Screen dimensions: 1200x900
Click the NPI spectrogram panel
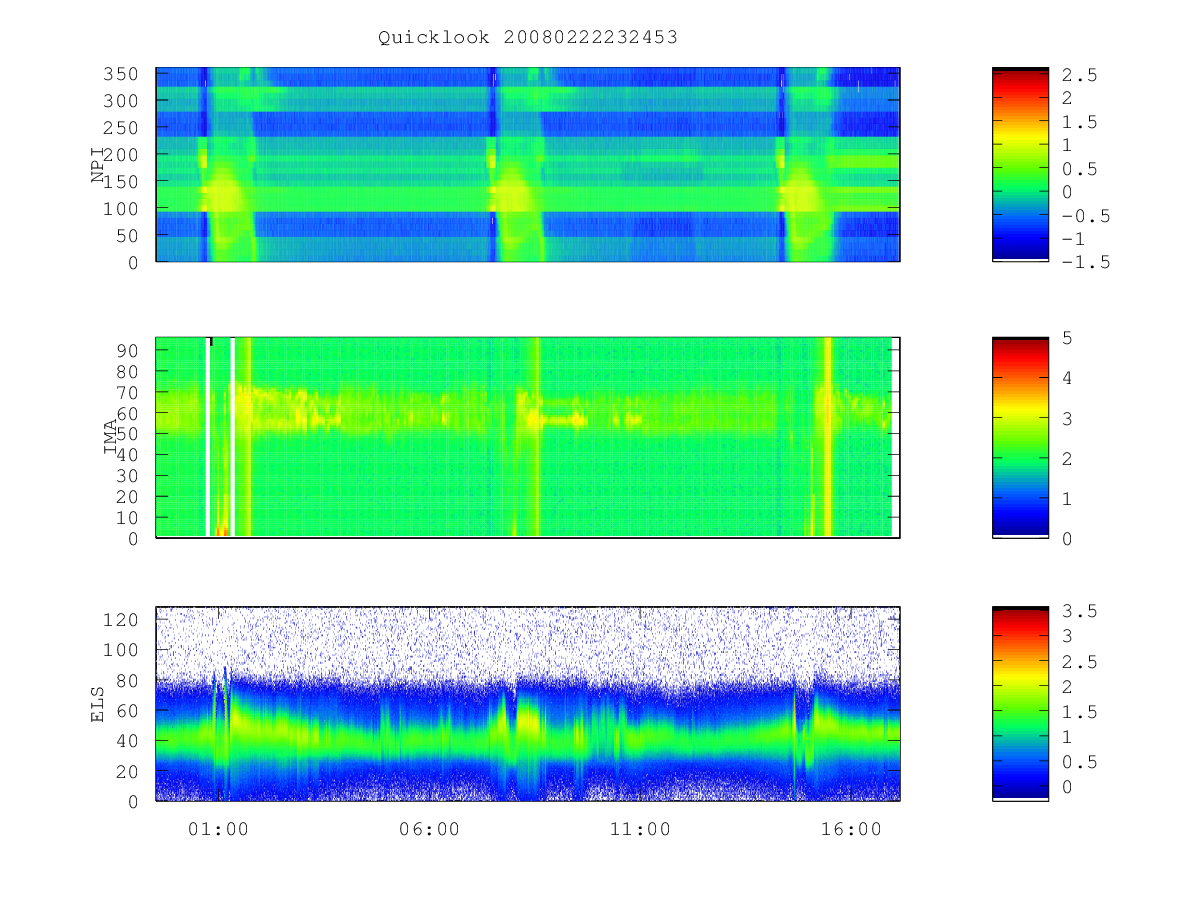pos(528,165)
